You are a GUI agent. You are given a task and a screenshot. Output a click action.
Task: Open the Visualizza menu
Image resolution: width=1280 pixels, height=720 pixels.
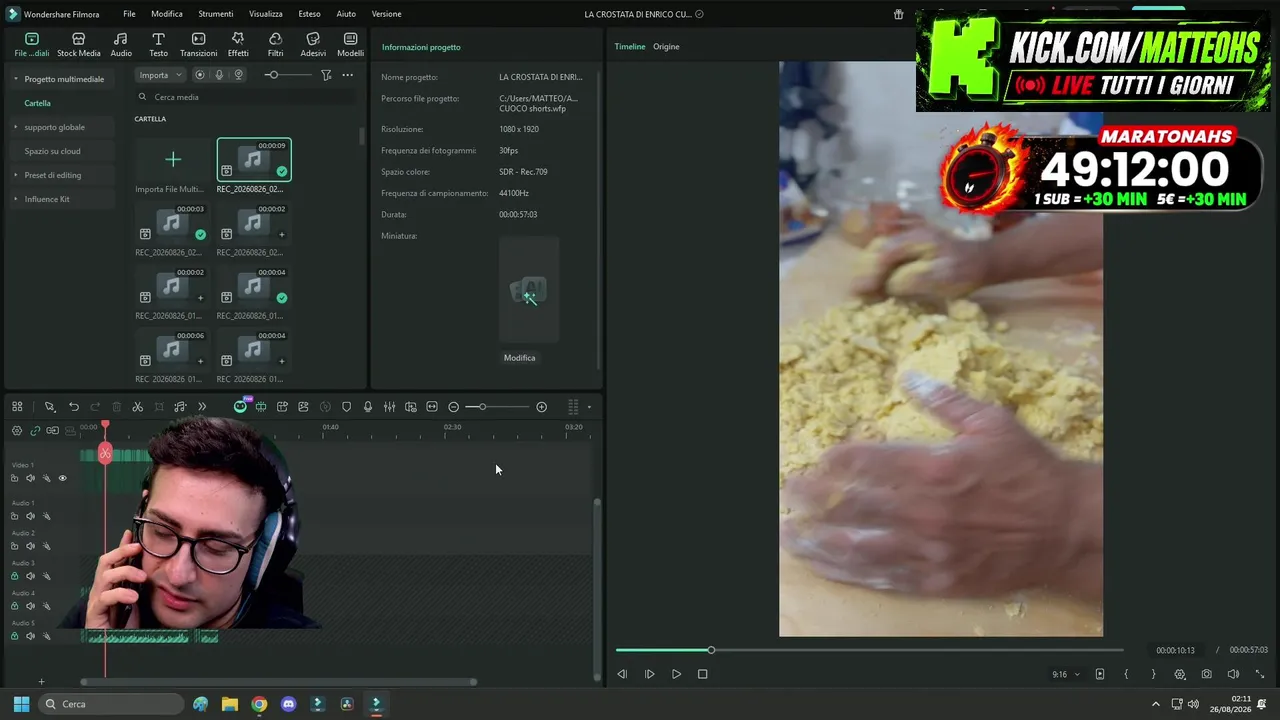point(266,14)
